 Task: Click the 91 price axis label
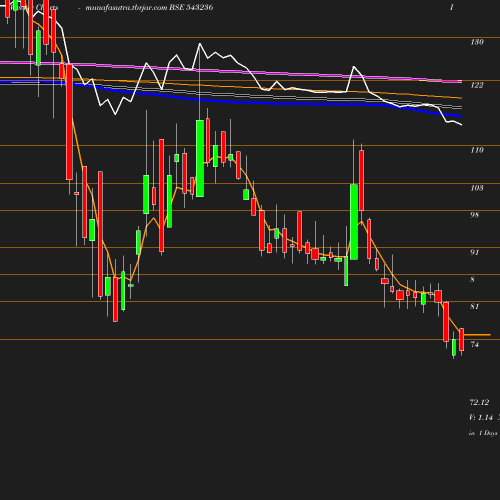475,253
